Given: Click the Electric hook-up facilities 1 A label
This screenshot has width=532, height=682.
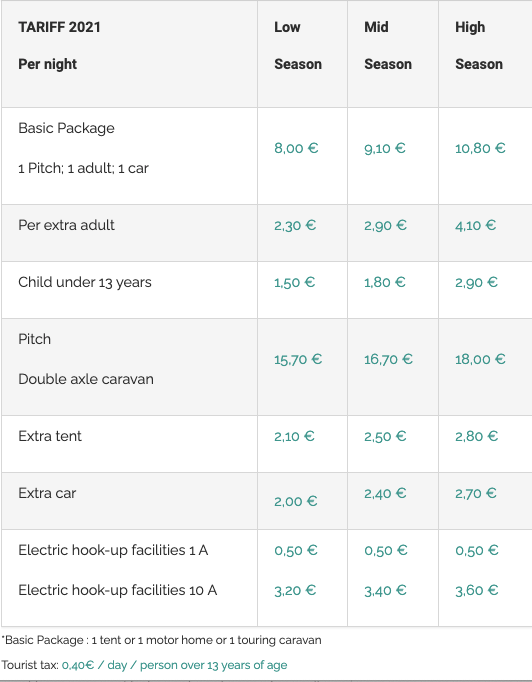Looking at the screenshot, I should (113, 550).
